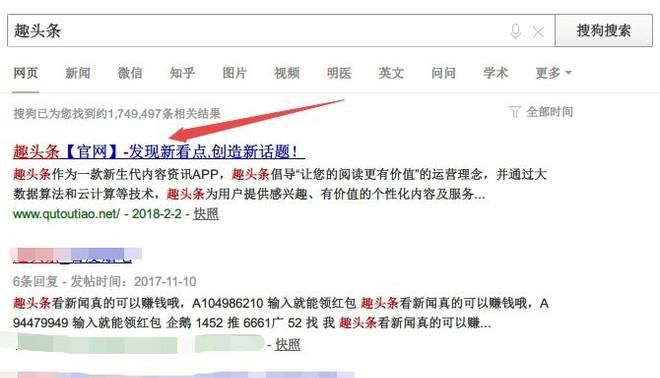The height and width of the screenshot is (378, 660).
Task: Open the 问问 tab
Action: pos(443,73)
